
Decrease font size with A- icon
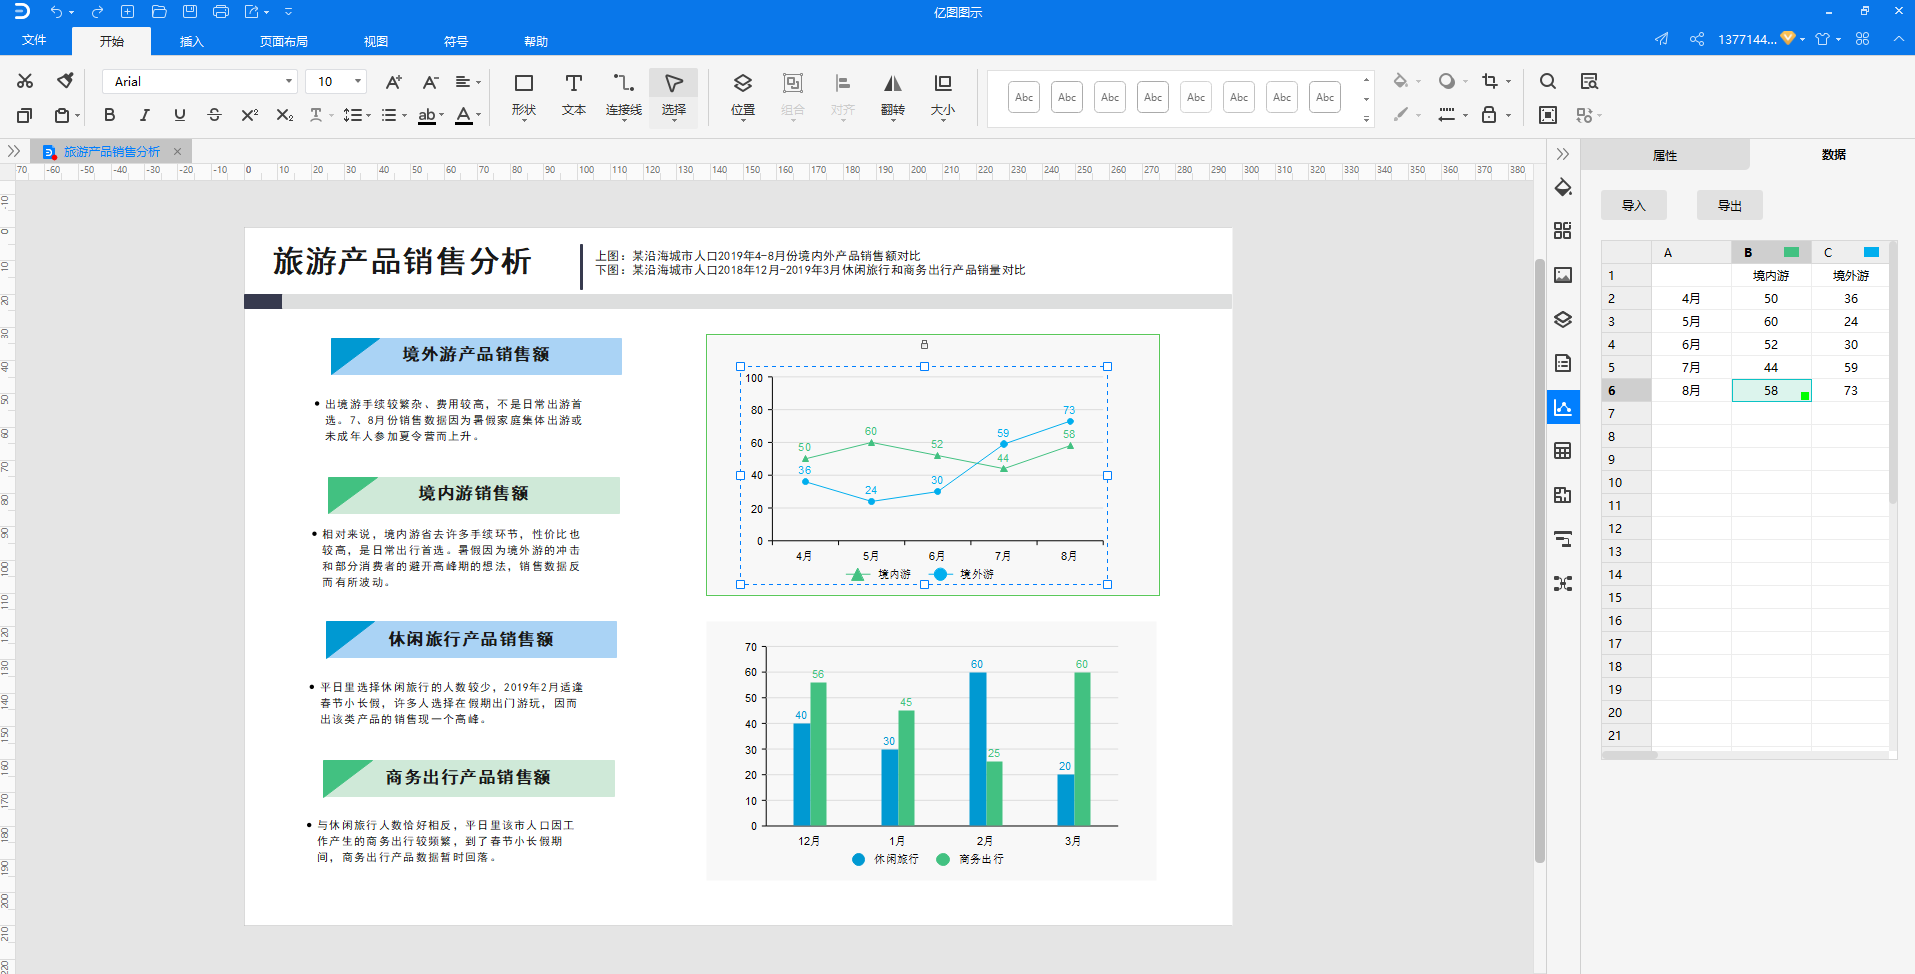(430, 82)
